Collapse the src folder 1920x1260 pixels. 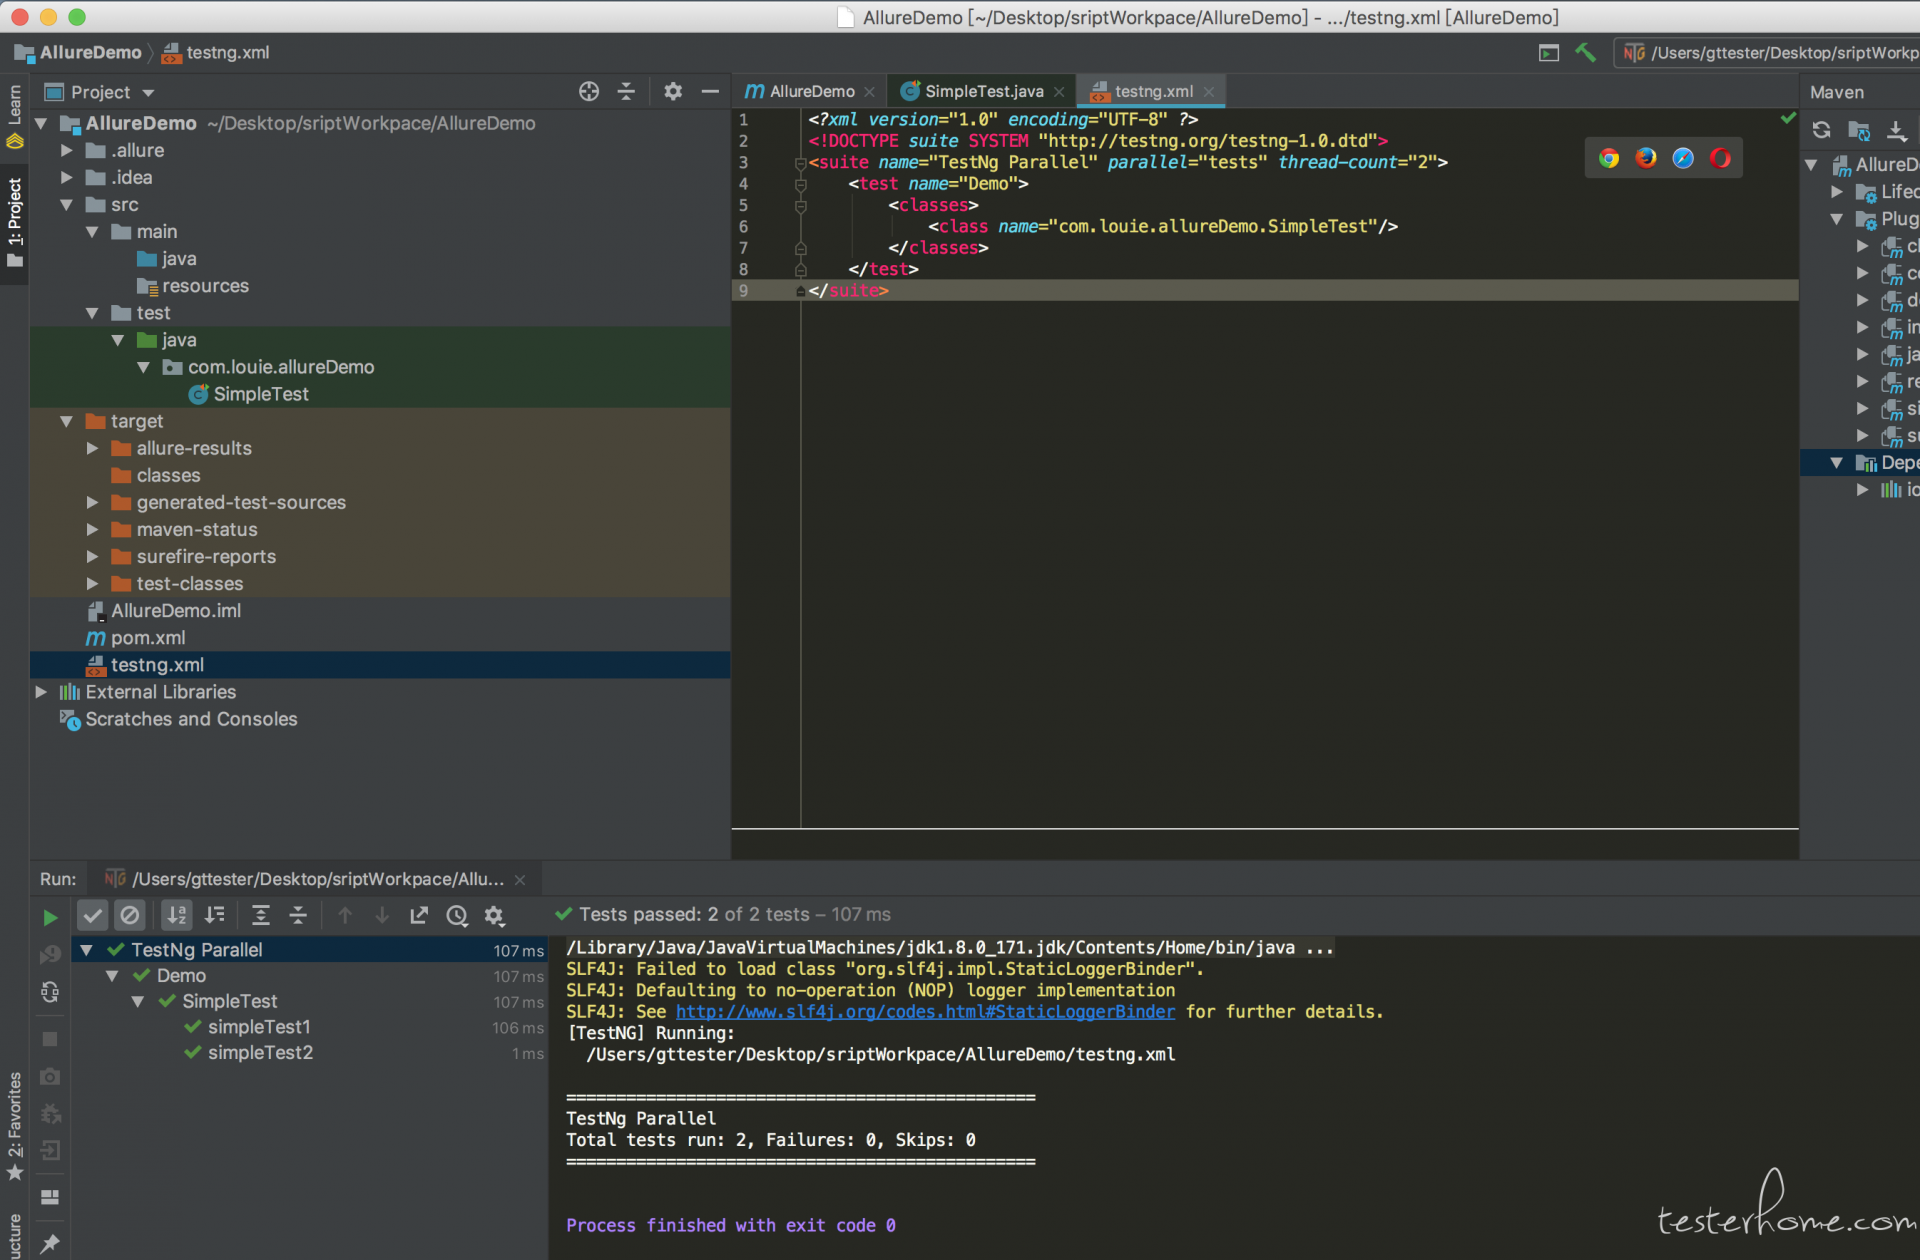point(67,204)
